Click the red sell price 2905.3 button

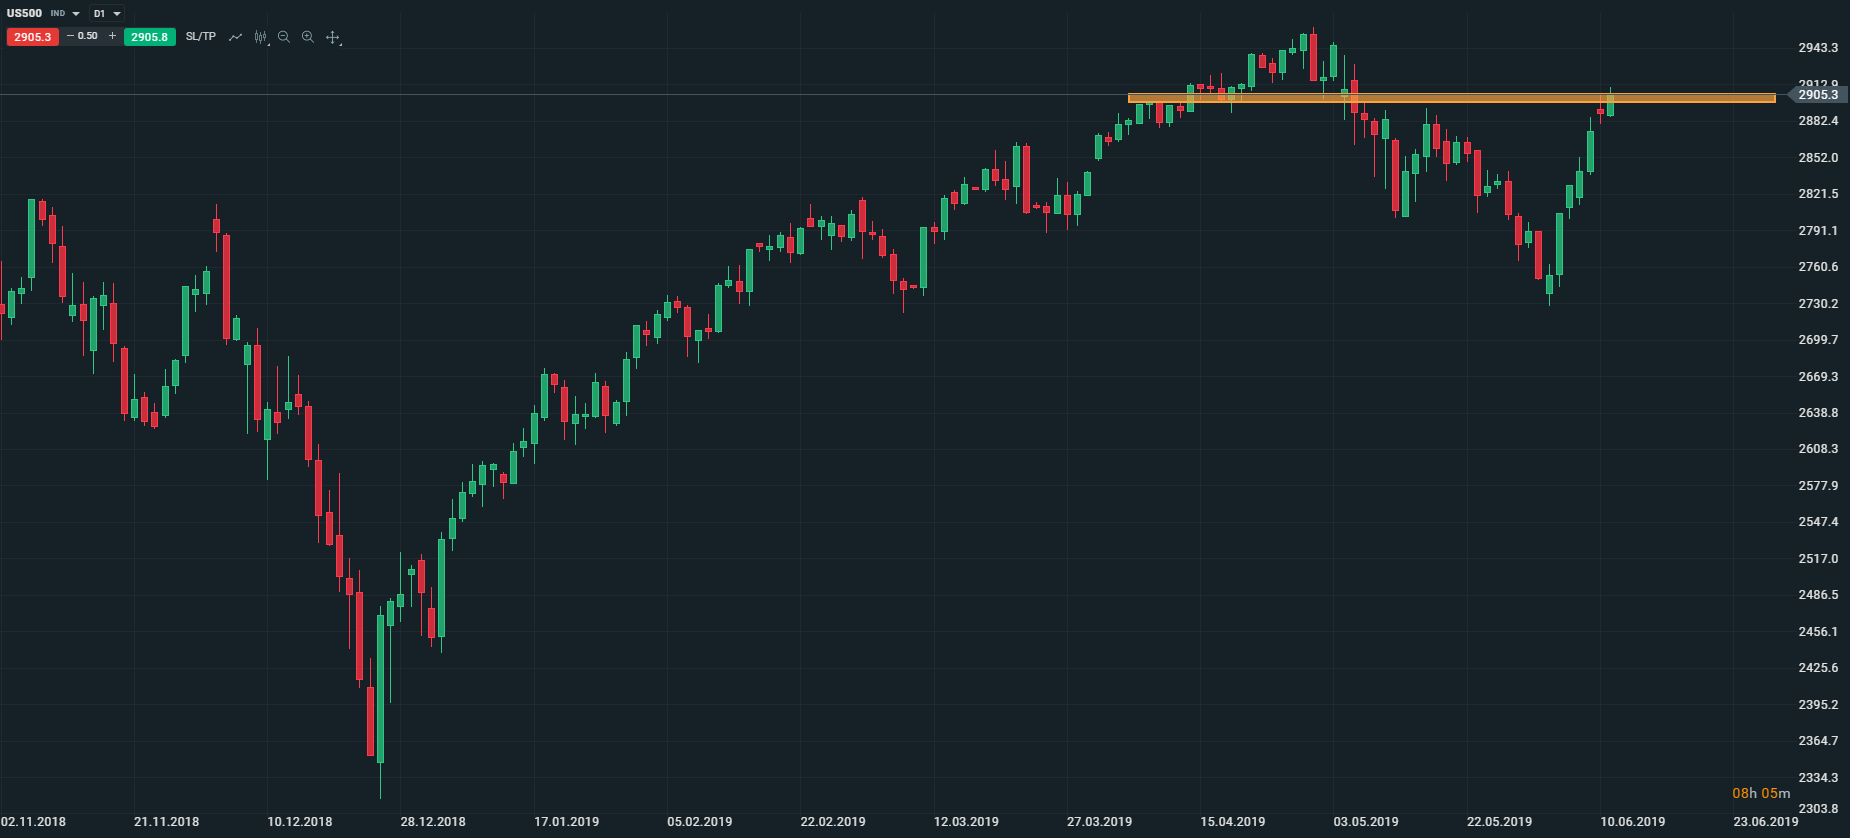(x=32, y=37)
